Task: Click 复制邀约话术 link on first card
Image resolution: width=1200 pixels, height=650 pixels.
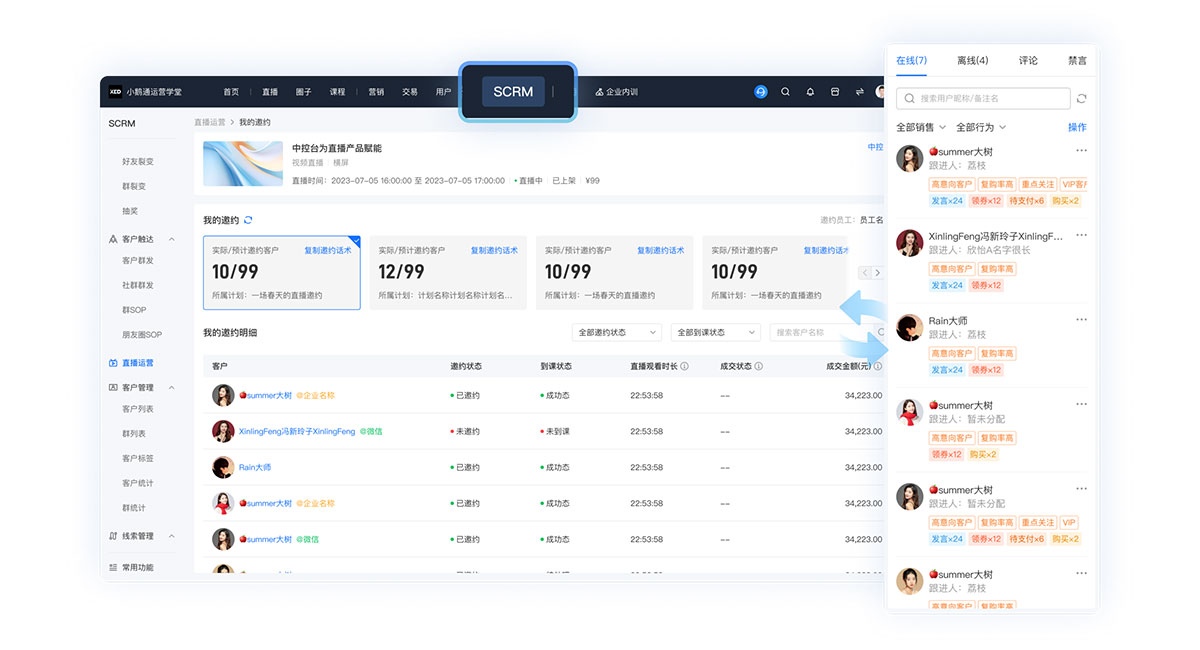Action: pos(327,250)
